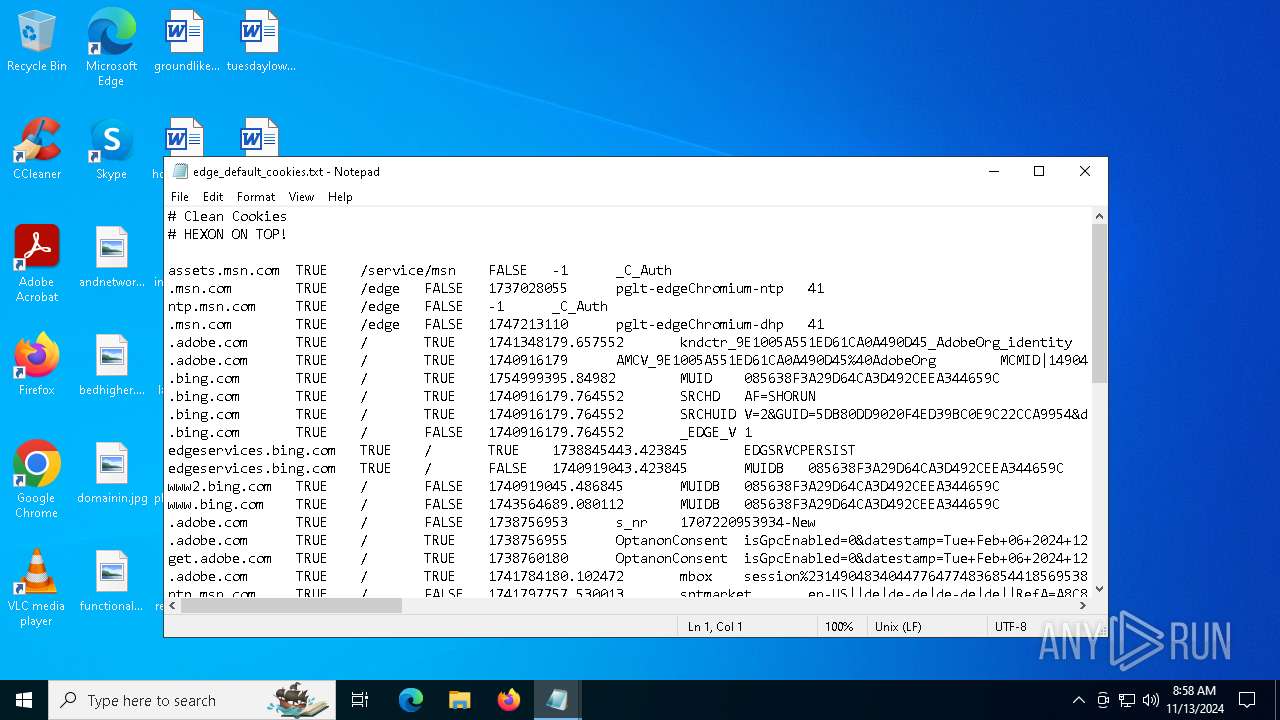Click the 'get.adobe.com' entry

(x=220, y=558)
